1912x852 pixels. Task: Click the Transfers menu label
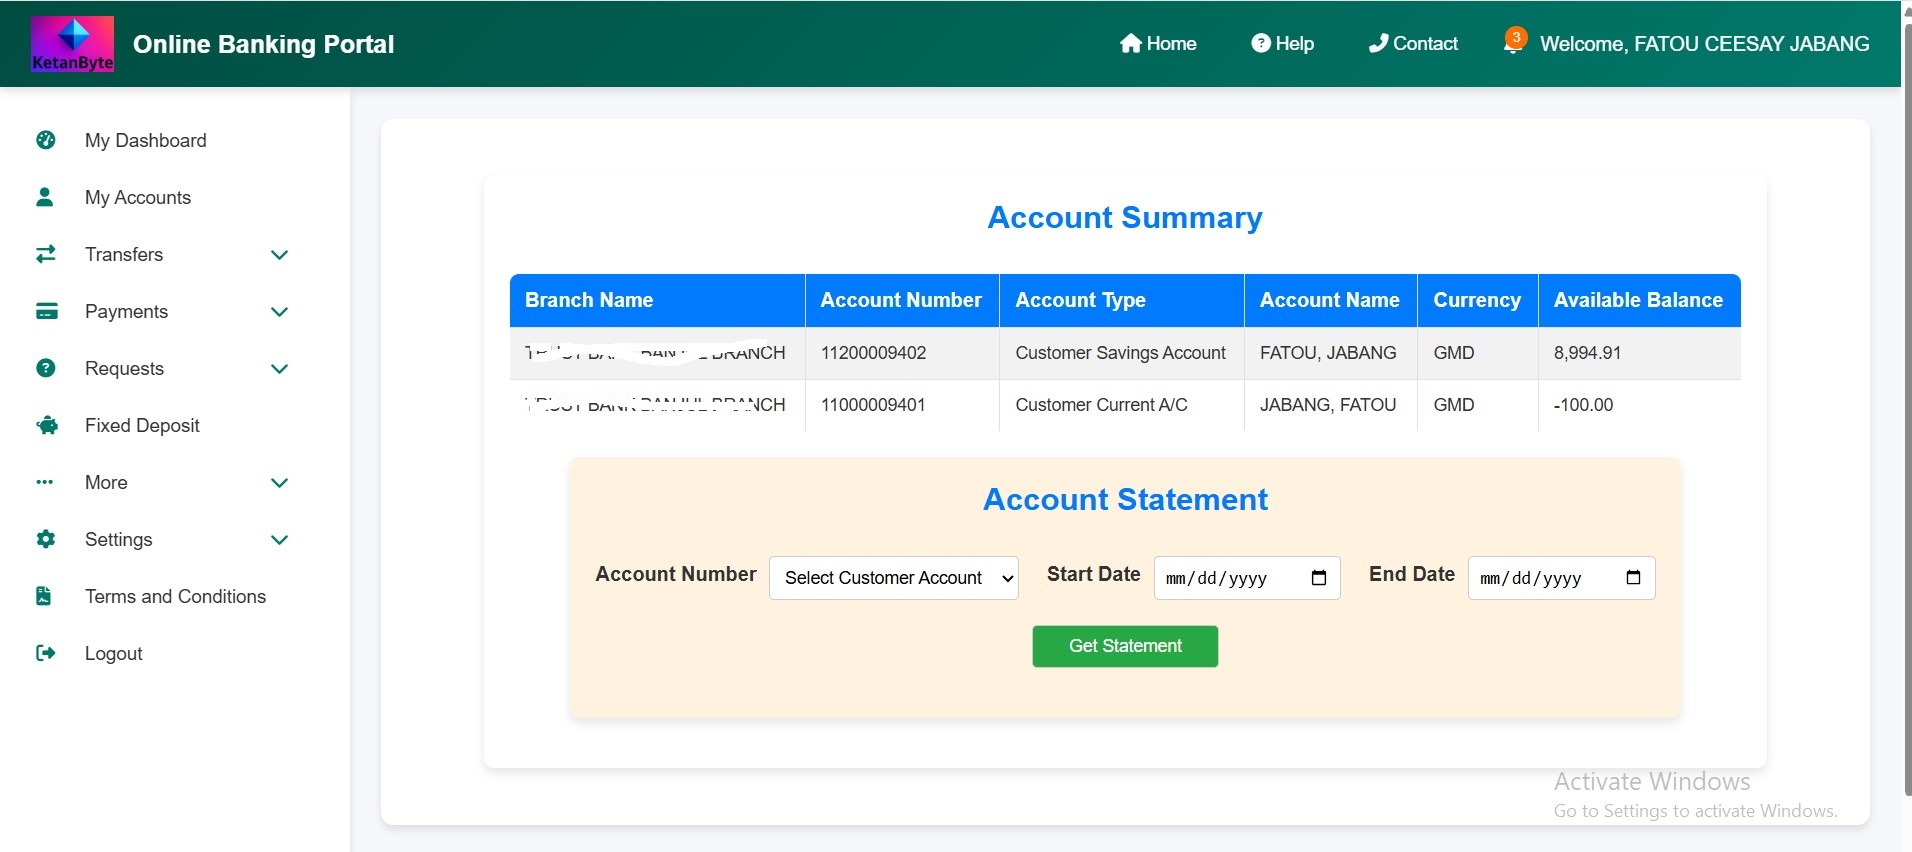tap(124, 254)
